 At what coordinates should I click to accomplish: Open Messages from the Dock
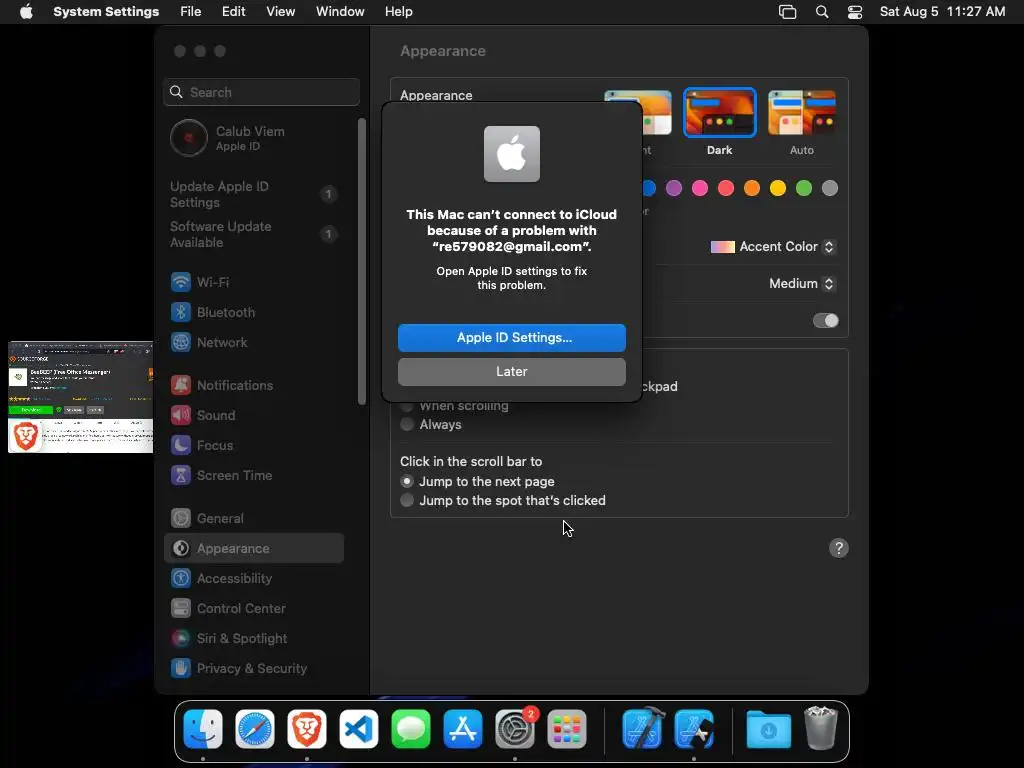(411, 729)
